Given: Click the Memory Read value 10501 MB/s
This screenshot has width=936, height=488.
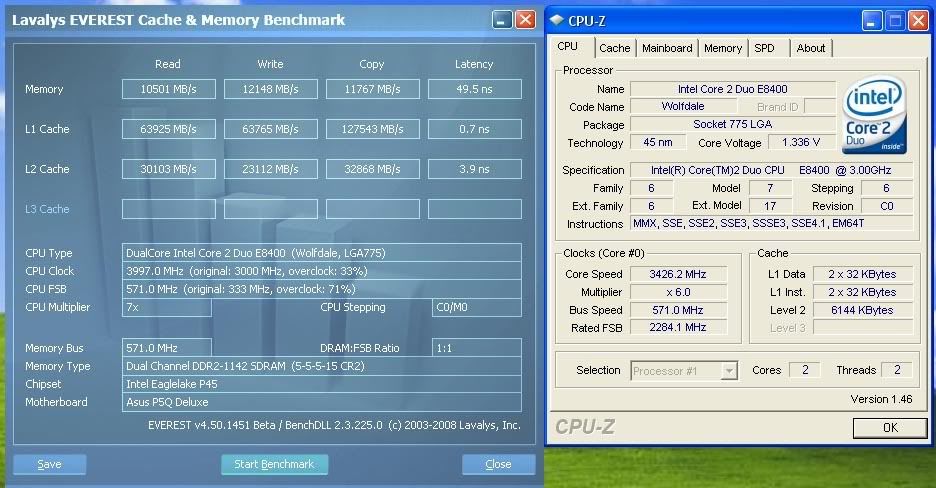Looking at the screenshot, I should click(168, 89).
